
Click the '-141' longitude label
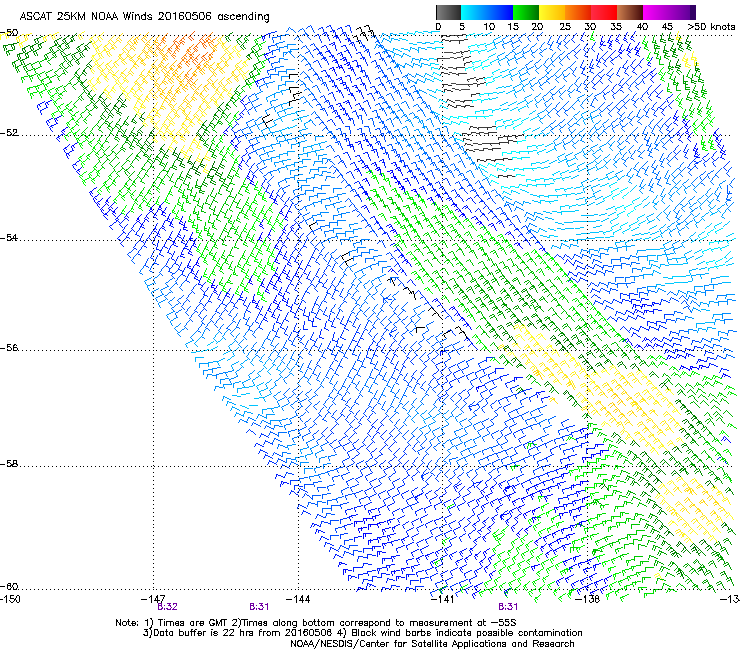coord(443,599)
